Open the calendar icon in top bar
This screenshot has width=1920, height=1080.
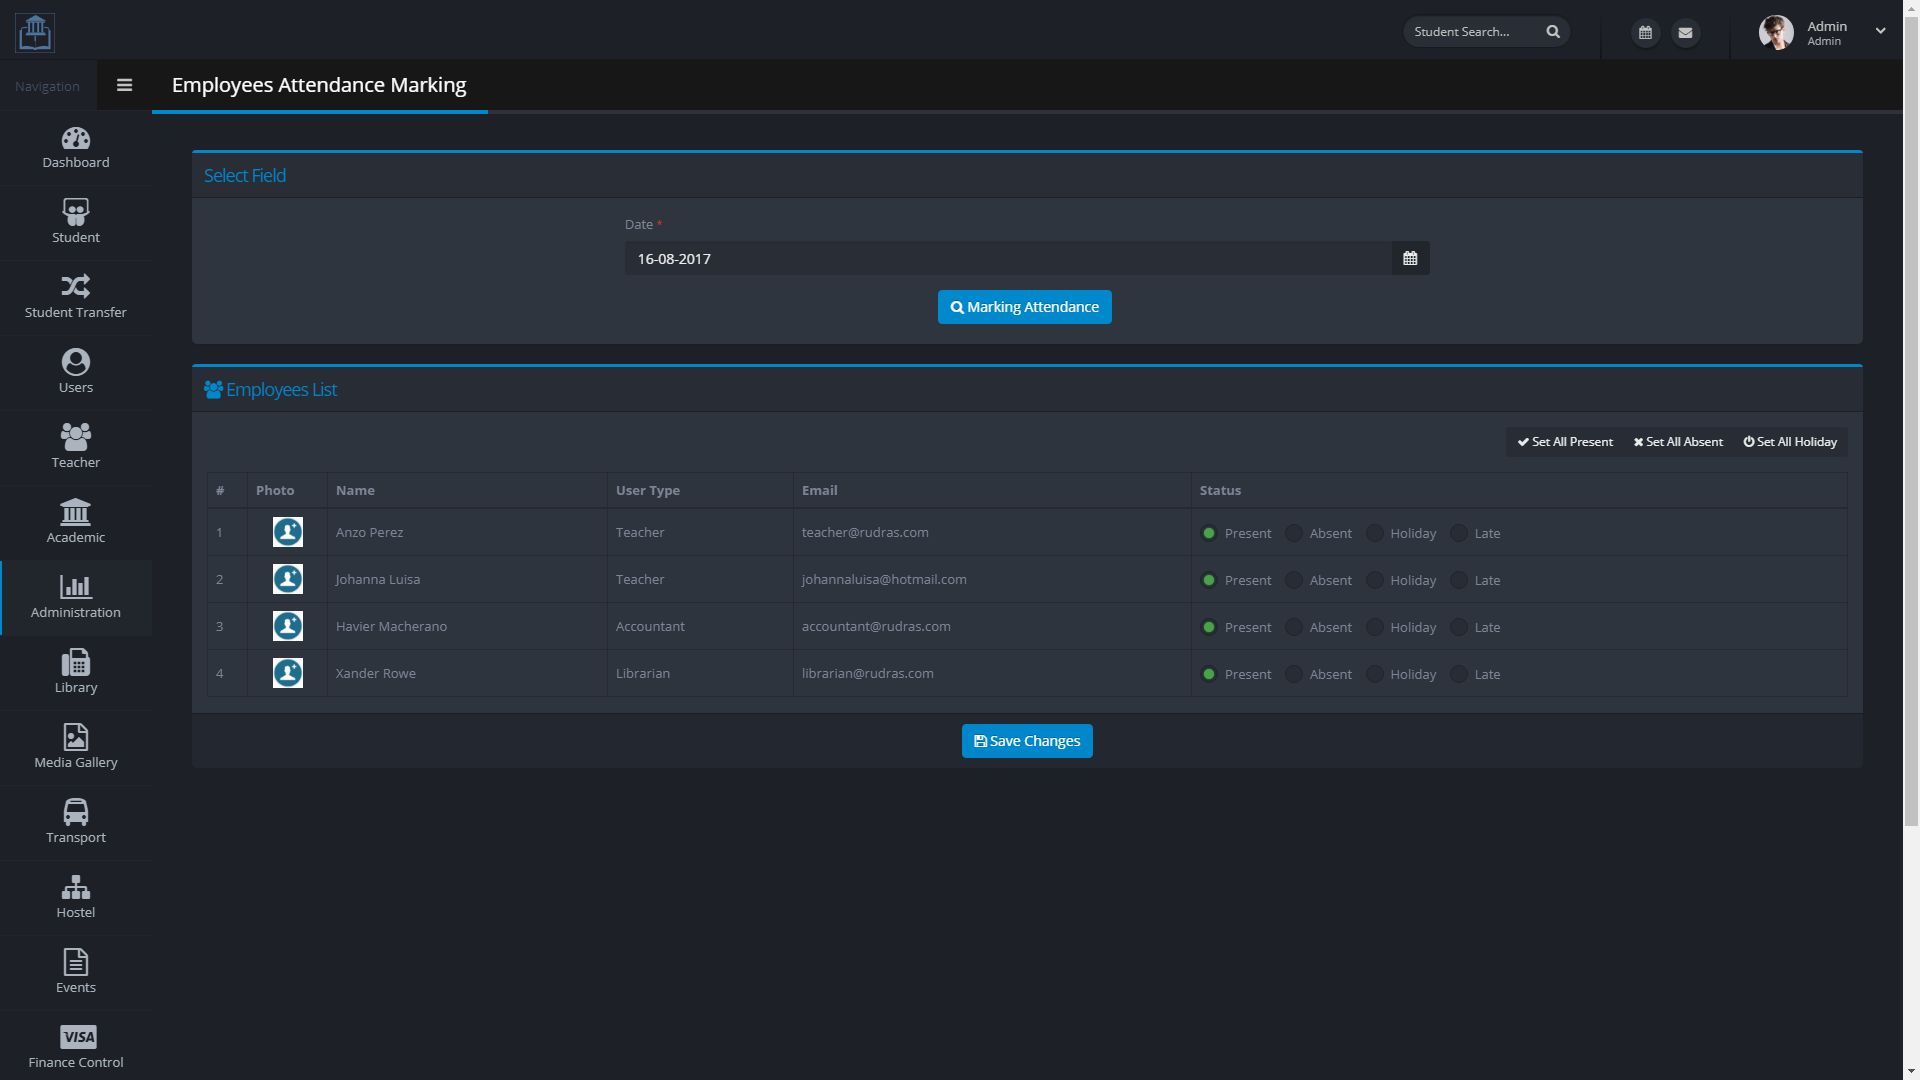coord(1645,33)
